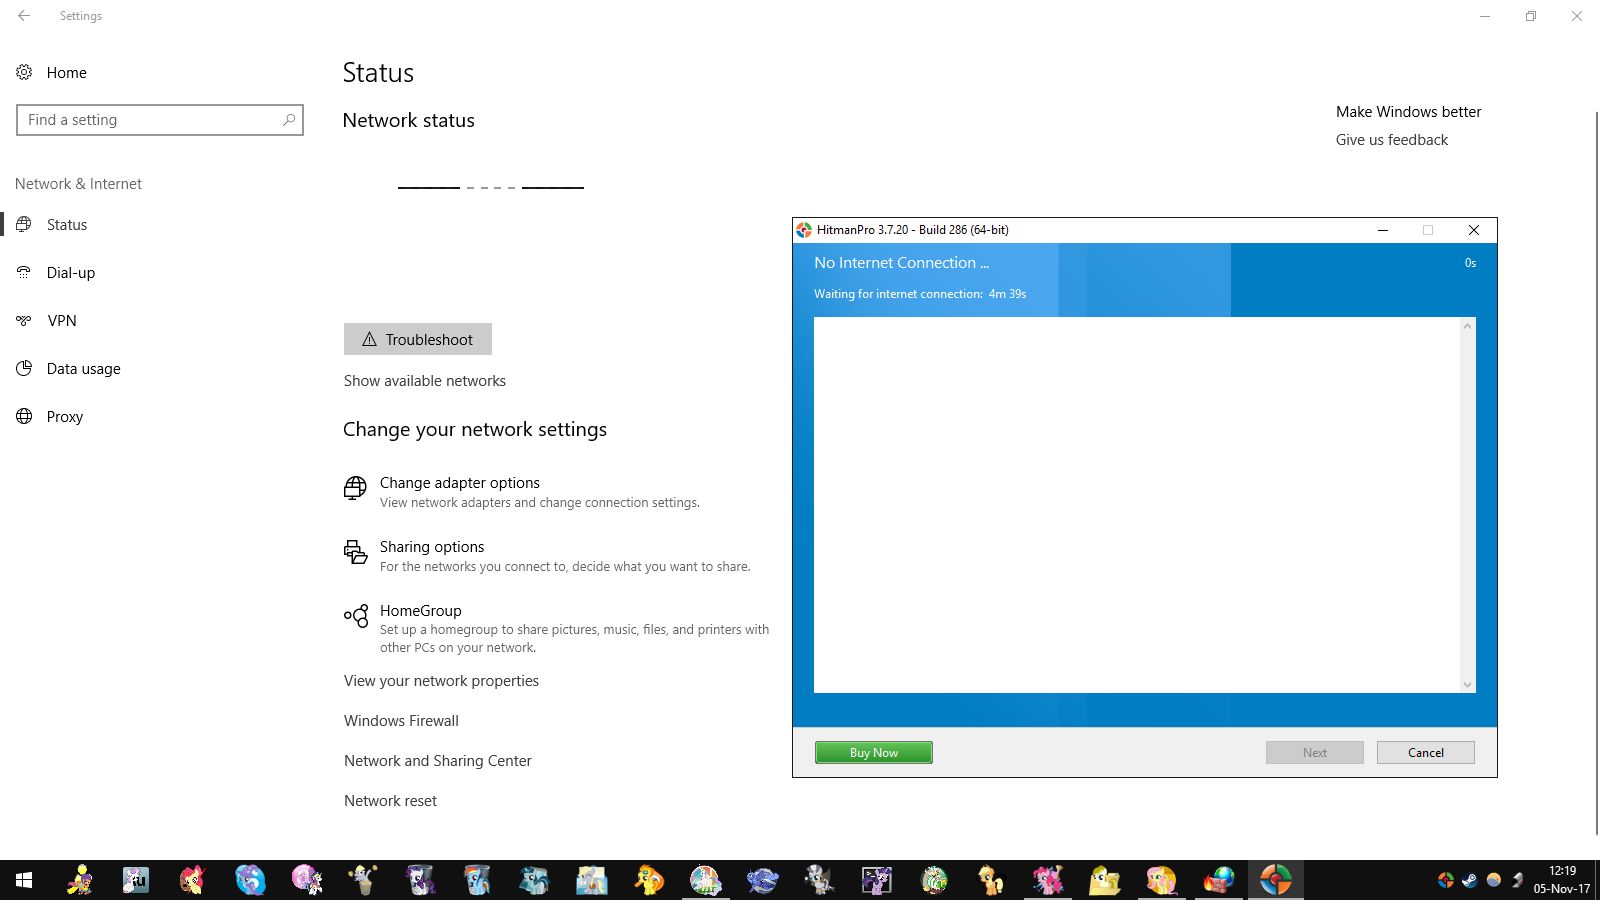Open Settings Home with the gear icon

click(24, 72)
